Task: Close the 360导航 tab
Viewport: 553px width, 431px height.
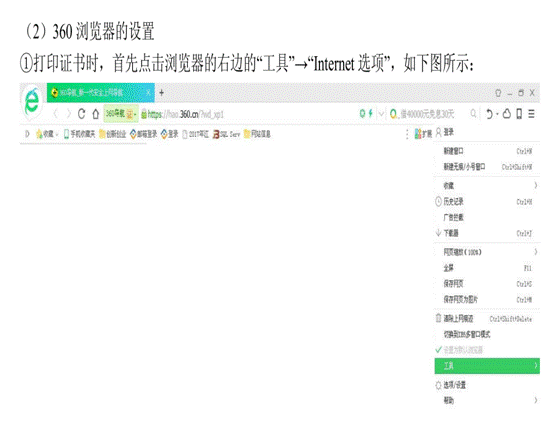Action: pyautogui.click(x=149, y=93)
